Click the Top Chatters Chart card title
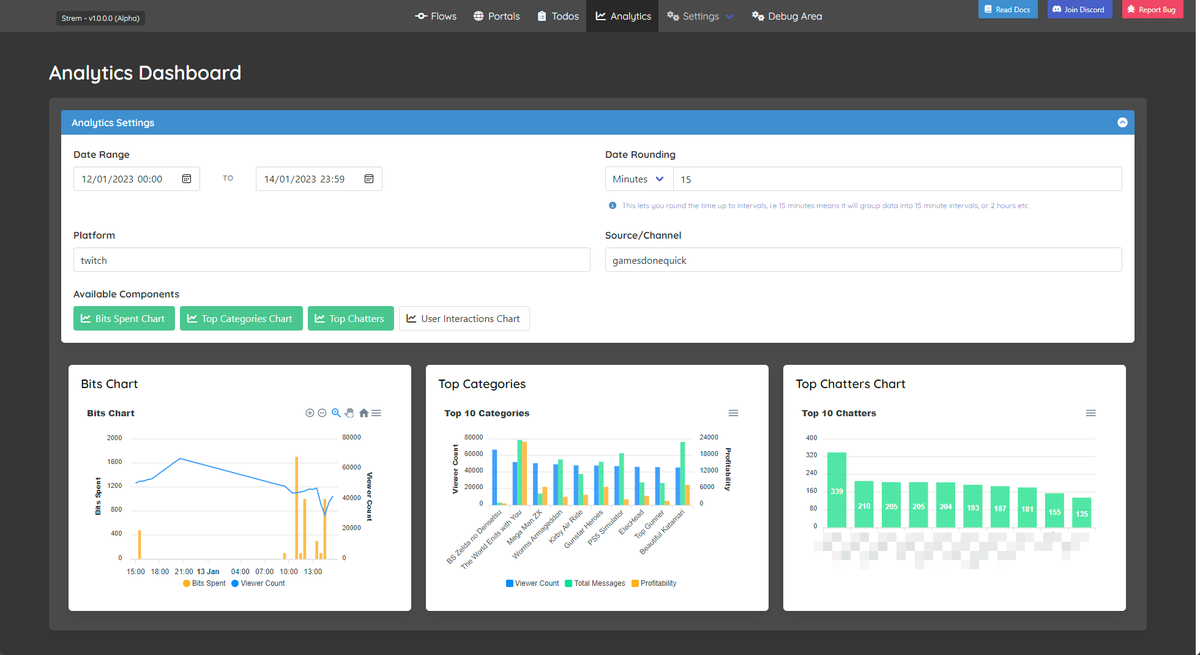Screen dimensions: 1200x655 click(x=850, y=384)
